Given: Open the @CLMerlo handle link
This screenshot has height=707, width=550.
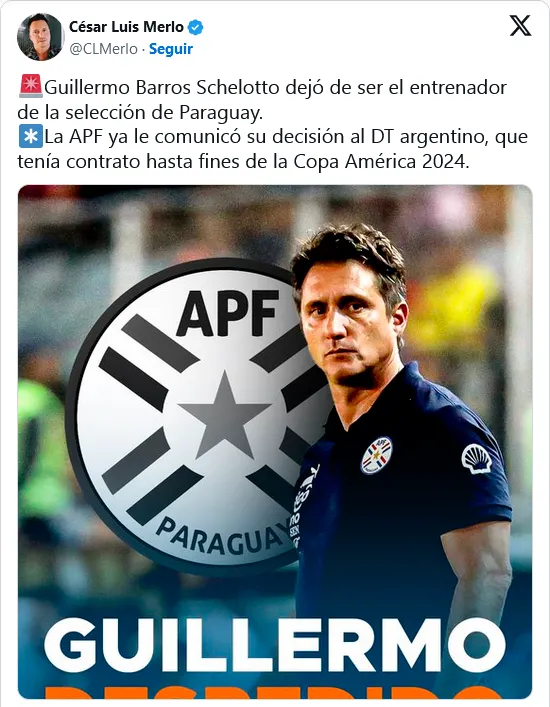Looking at the screenshot, I should pos(103,49).
